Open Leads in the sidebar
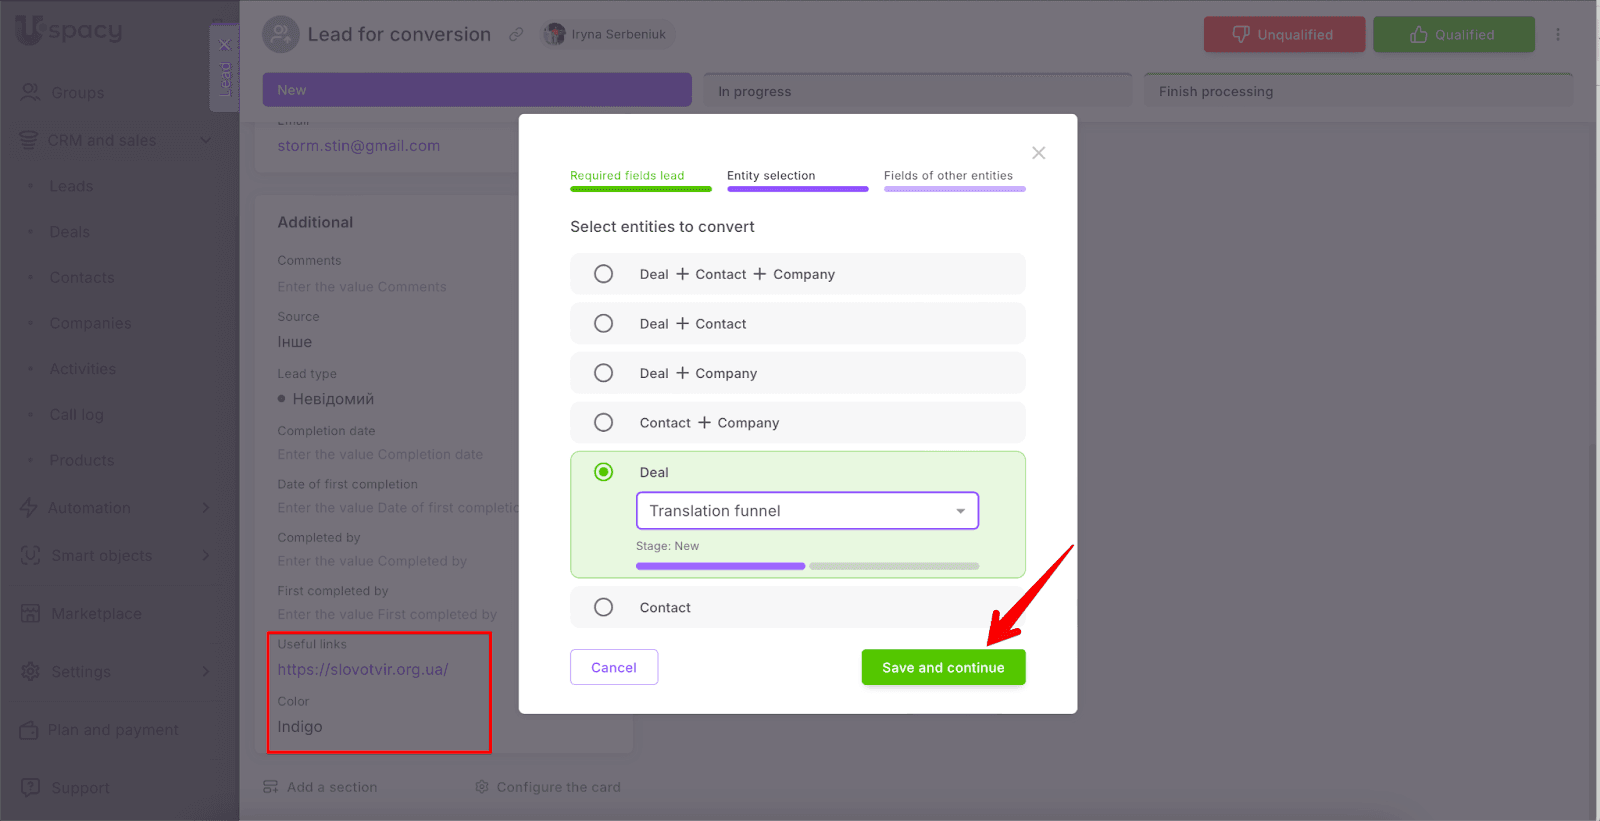Image resolution: width=1600 pixels, height=821 pixels. [71, 186]
